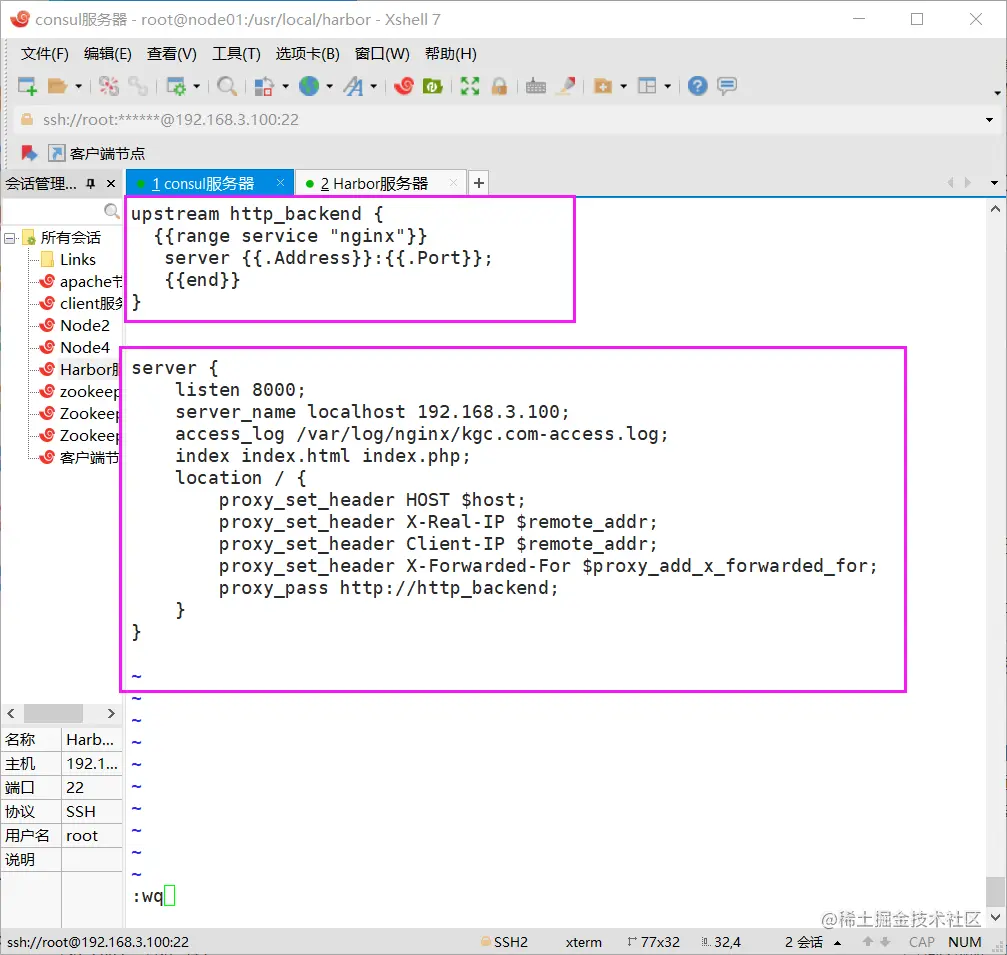The width and height of the screenshot is (1007, 955).
Task: Click the Find magnifier toolbar icon
Action: (227, 86)
